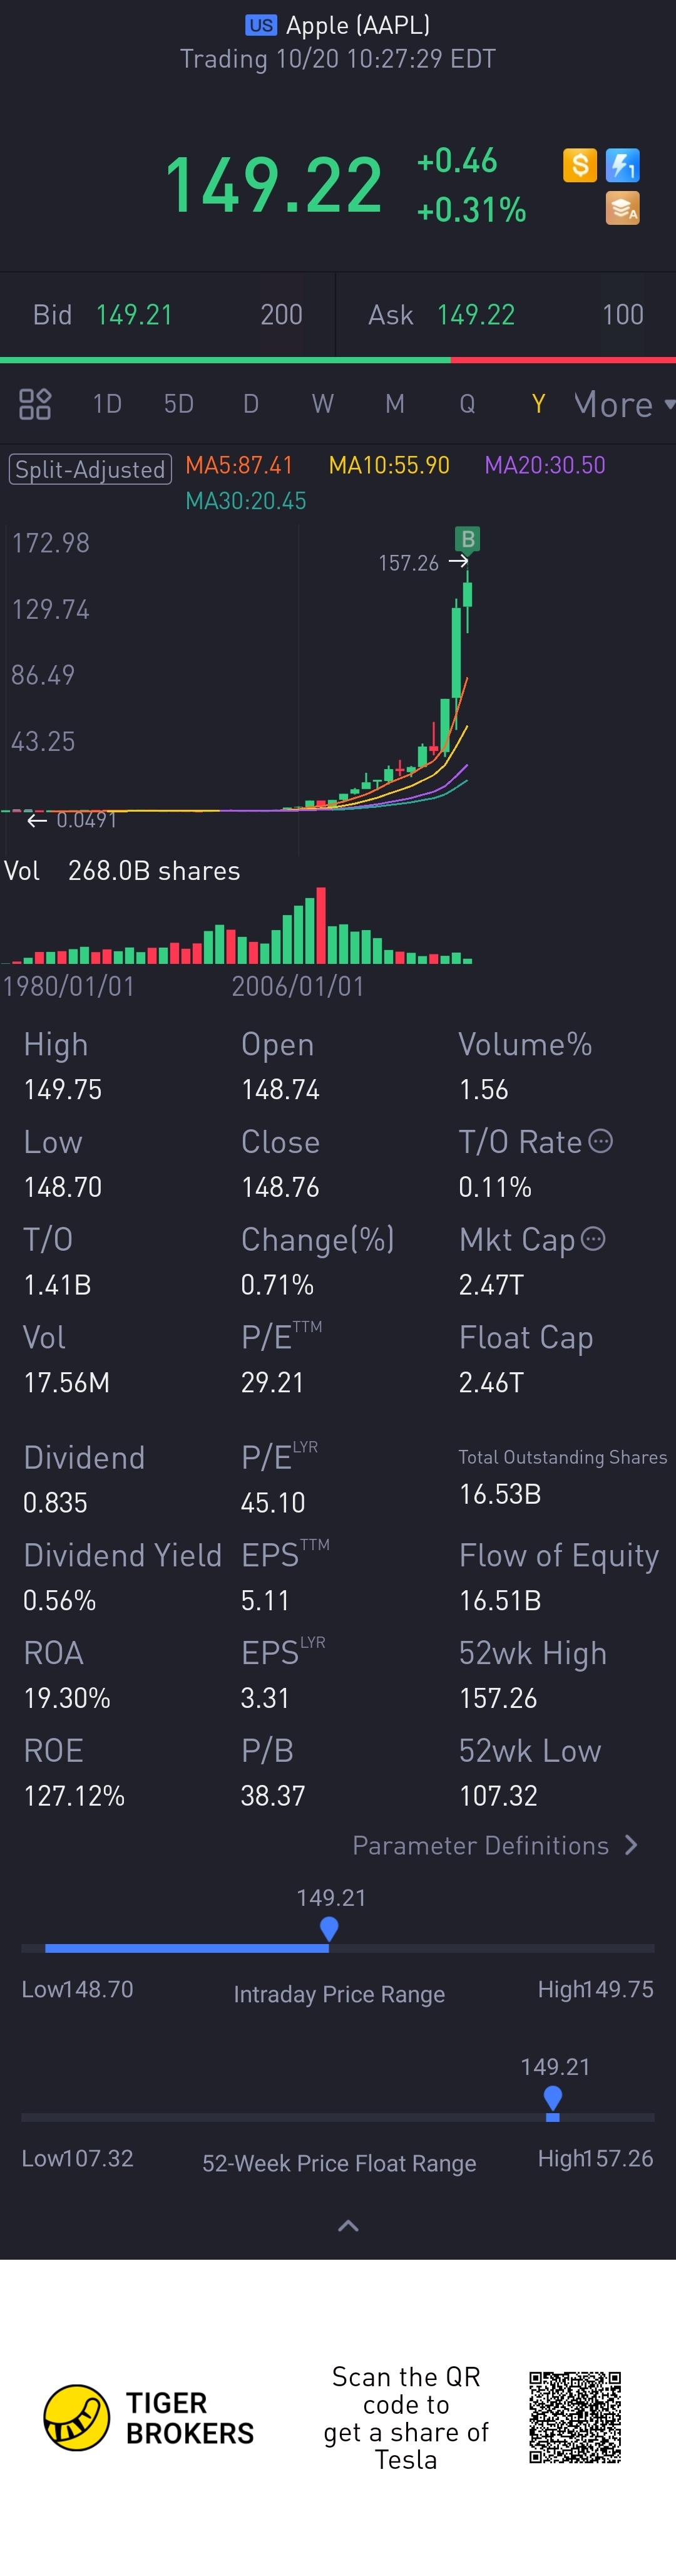
Task: Tap the Bid price 149.21
Action: pyautogui.click(x=134, y=315)
